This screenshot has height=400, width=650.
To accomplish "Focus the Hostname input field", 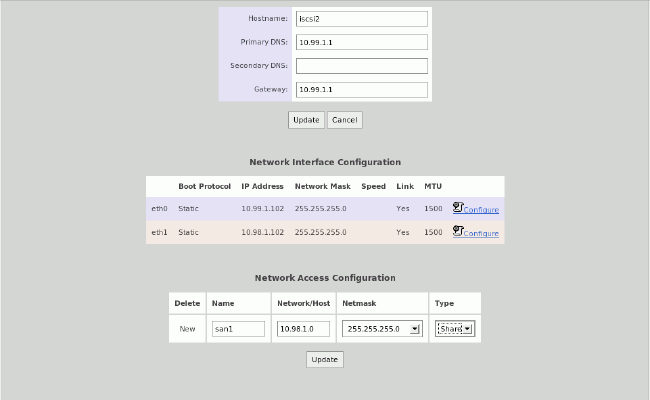I will click(x=362, y=19).
